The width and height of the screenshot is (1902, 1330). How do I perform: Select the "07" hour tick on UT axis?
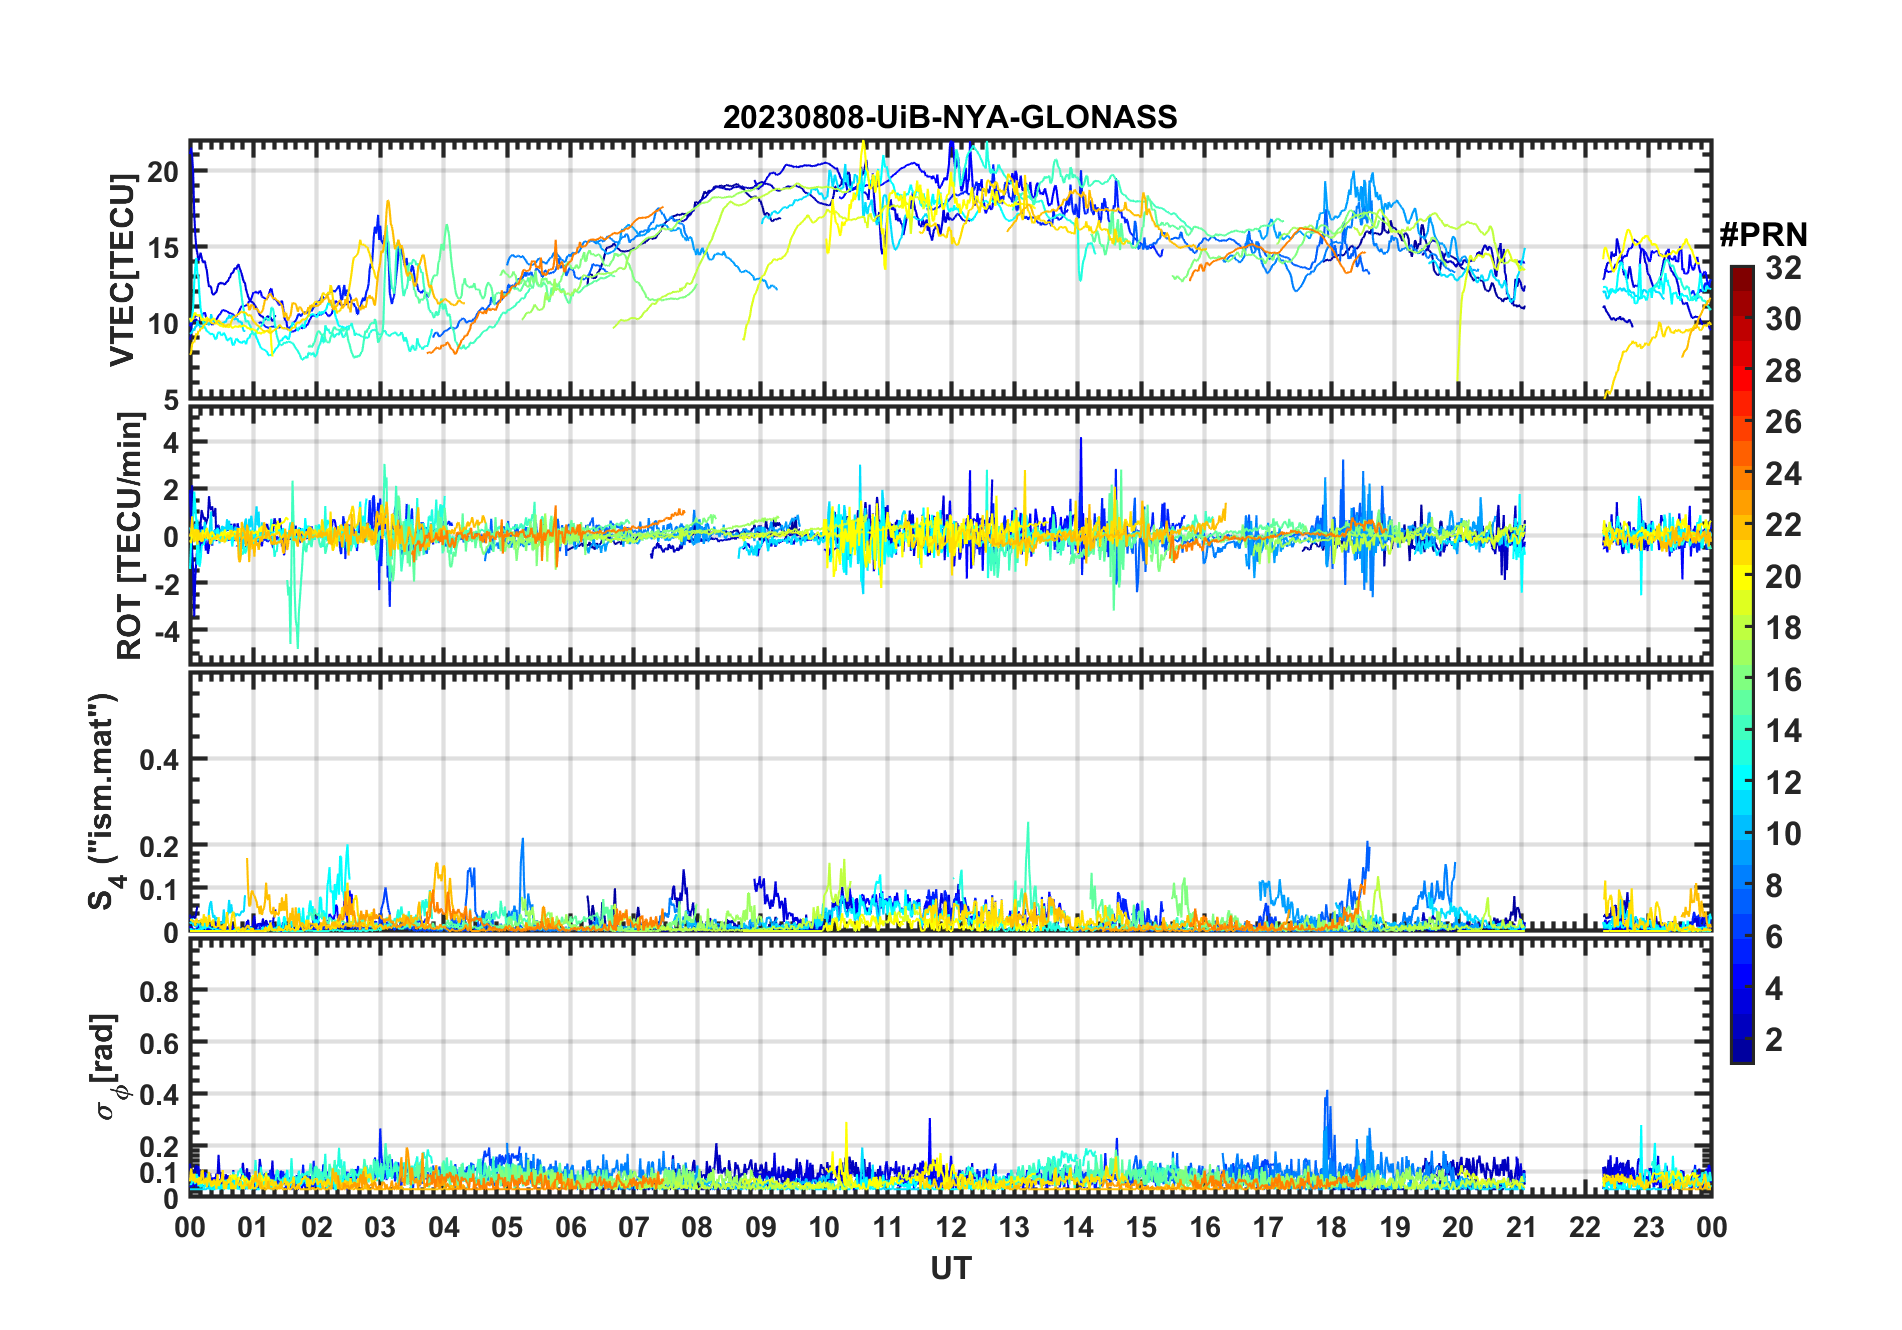tap(634, 1227)
